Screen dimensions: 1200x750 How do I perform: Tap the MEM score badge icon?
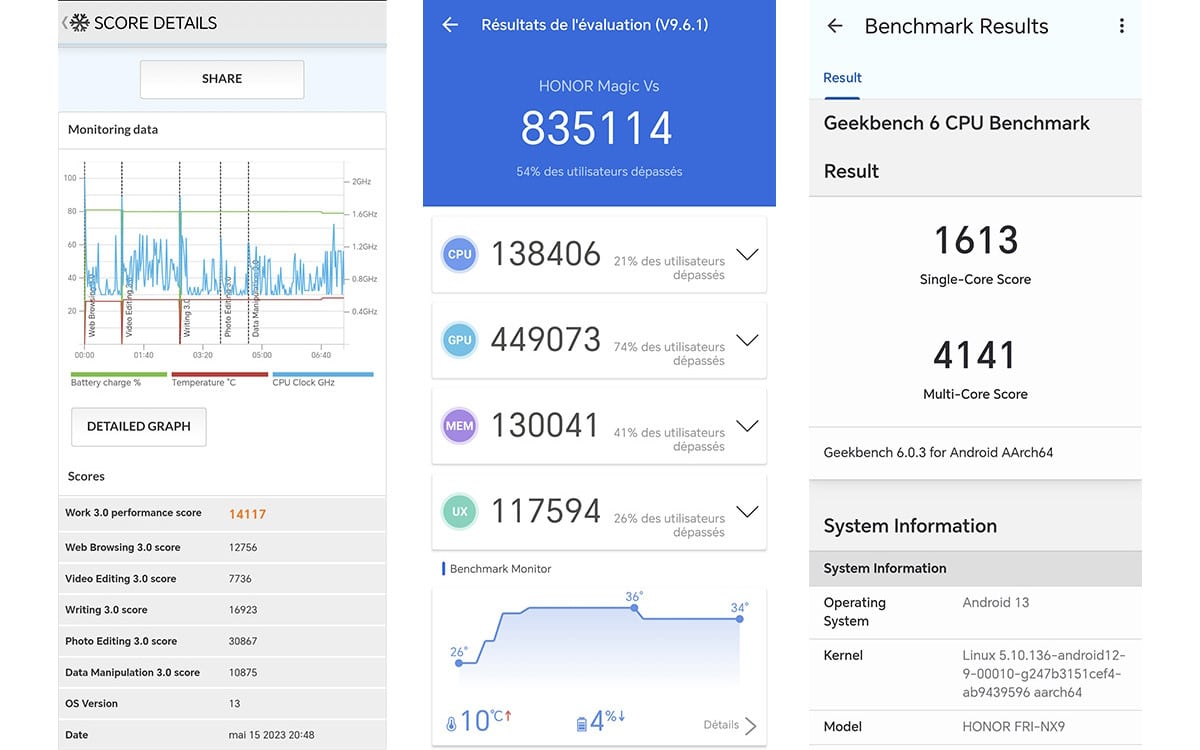(460, 426)
